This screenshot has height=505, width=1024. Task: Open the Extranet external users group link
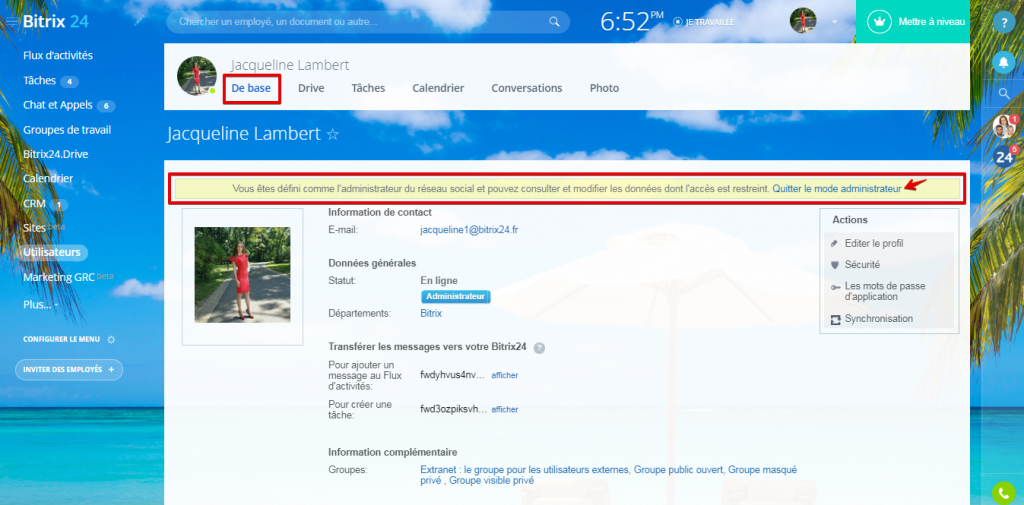pyautogui.click(x=525, y=470)
